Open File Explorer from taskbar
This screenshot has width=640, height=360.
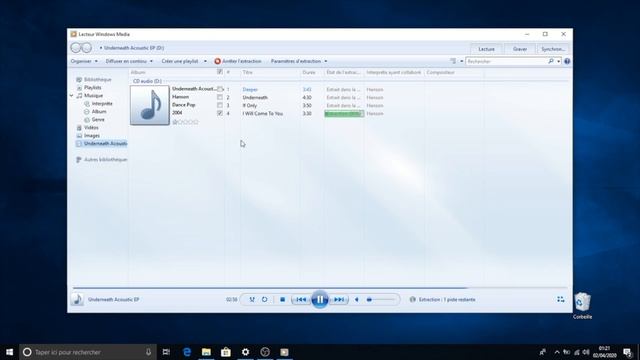point(206,352)
